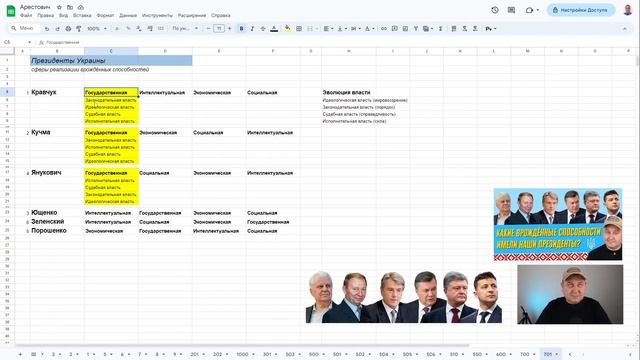Click the Redo arrow in toolbar
640x360 pixels.
[58, 29]
